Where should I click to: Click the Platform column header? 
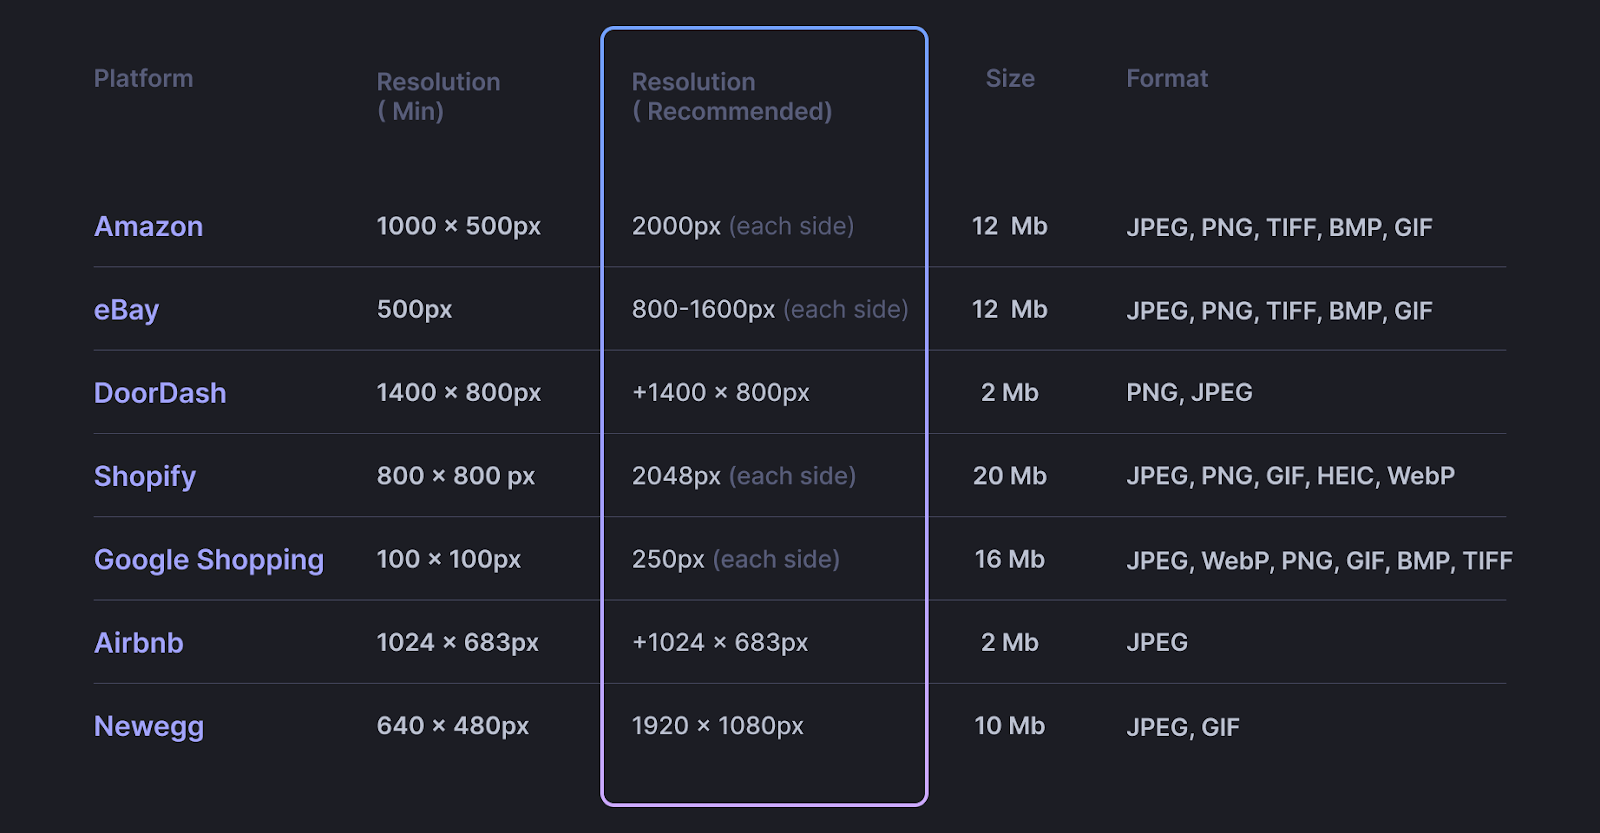pos(143,78)
